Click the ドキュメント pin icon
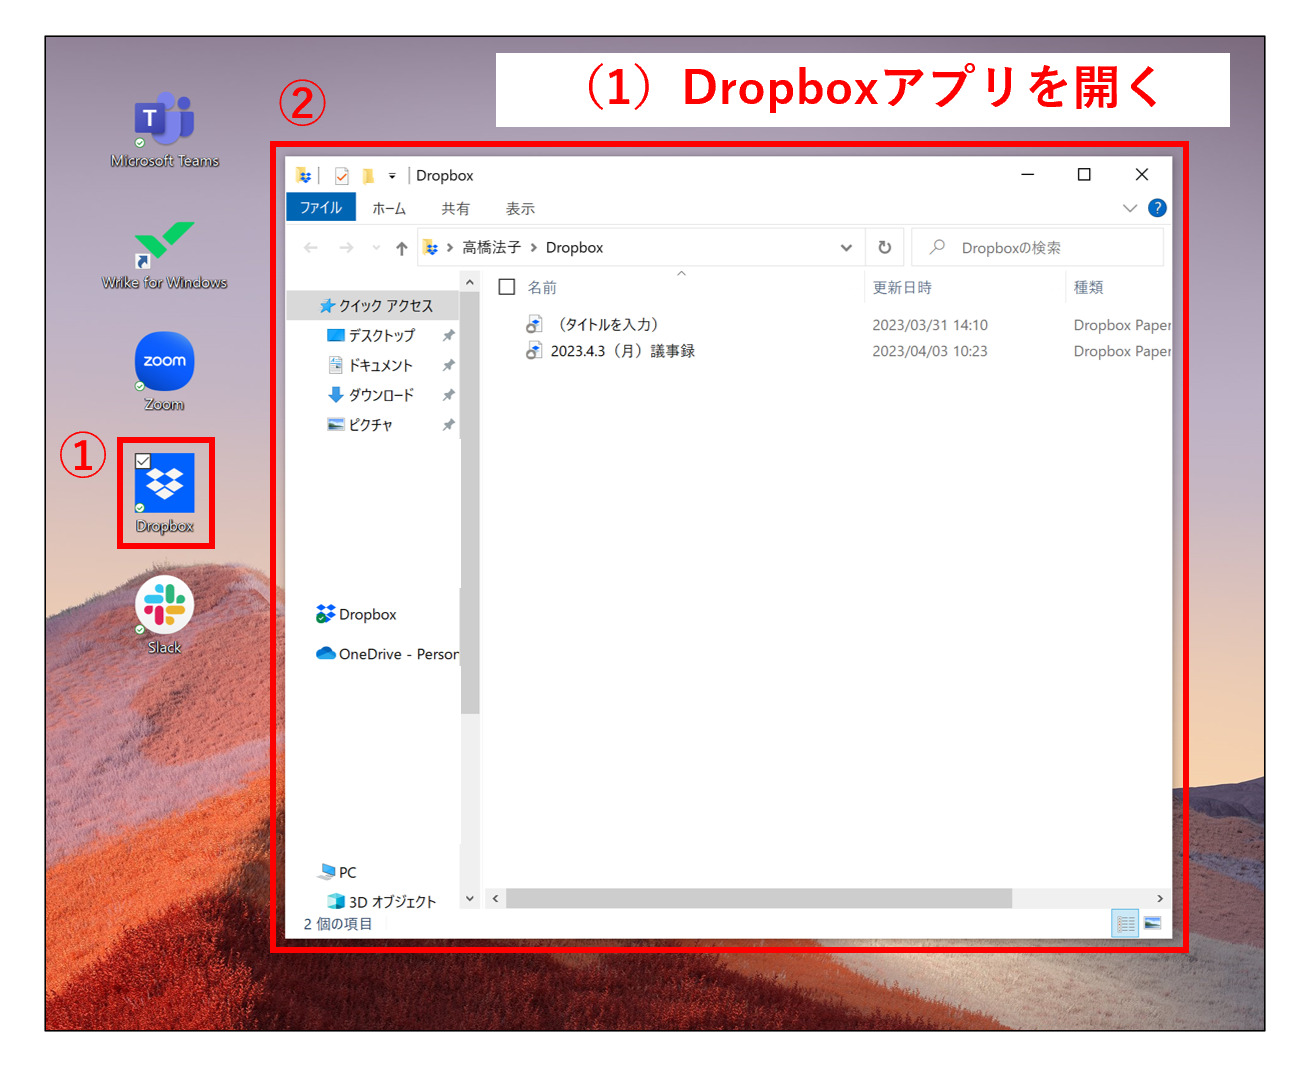This screenshot has width=1305, height=1066. point(448,365)
